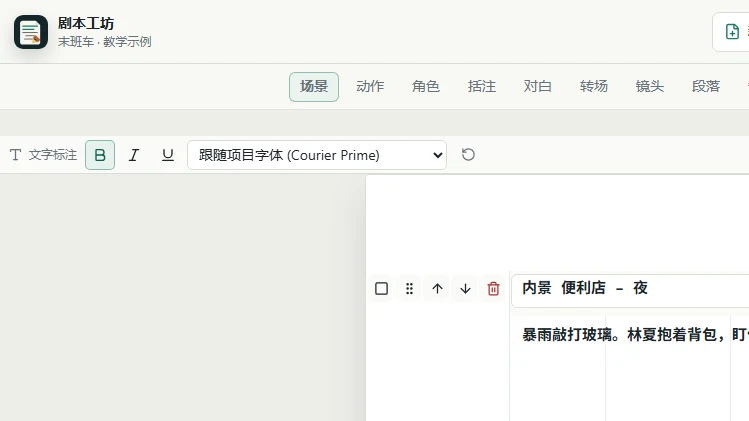The height and width of the screenshot is (421, 749).
Task: Toggle bold formatting button
Action: (x=100, y=155)
